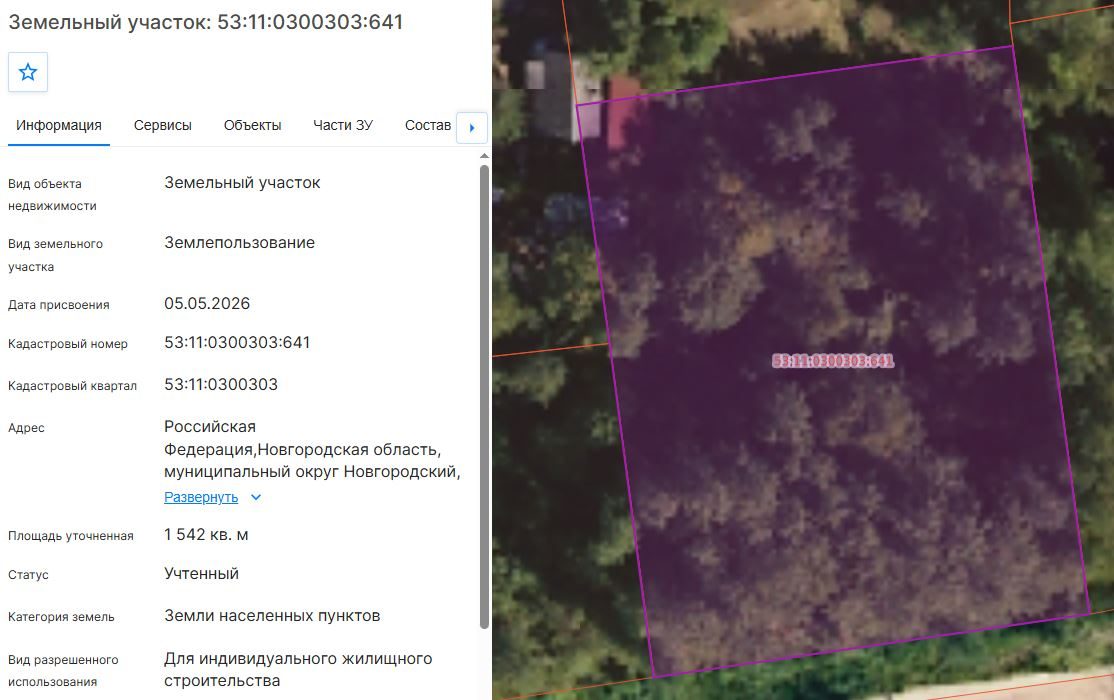1114x700 pixels.
Task: Select the cadastral number value 53:11:0300303:641
Action: point(237,343)
